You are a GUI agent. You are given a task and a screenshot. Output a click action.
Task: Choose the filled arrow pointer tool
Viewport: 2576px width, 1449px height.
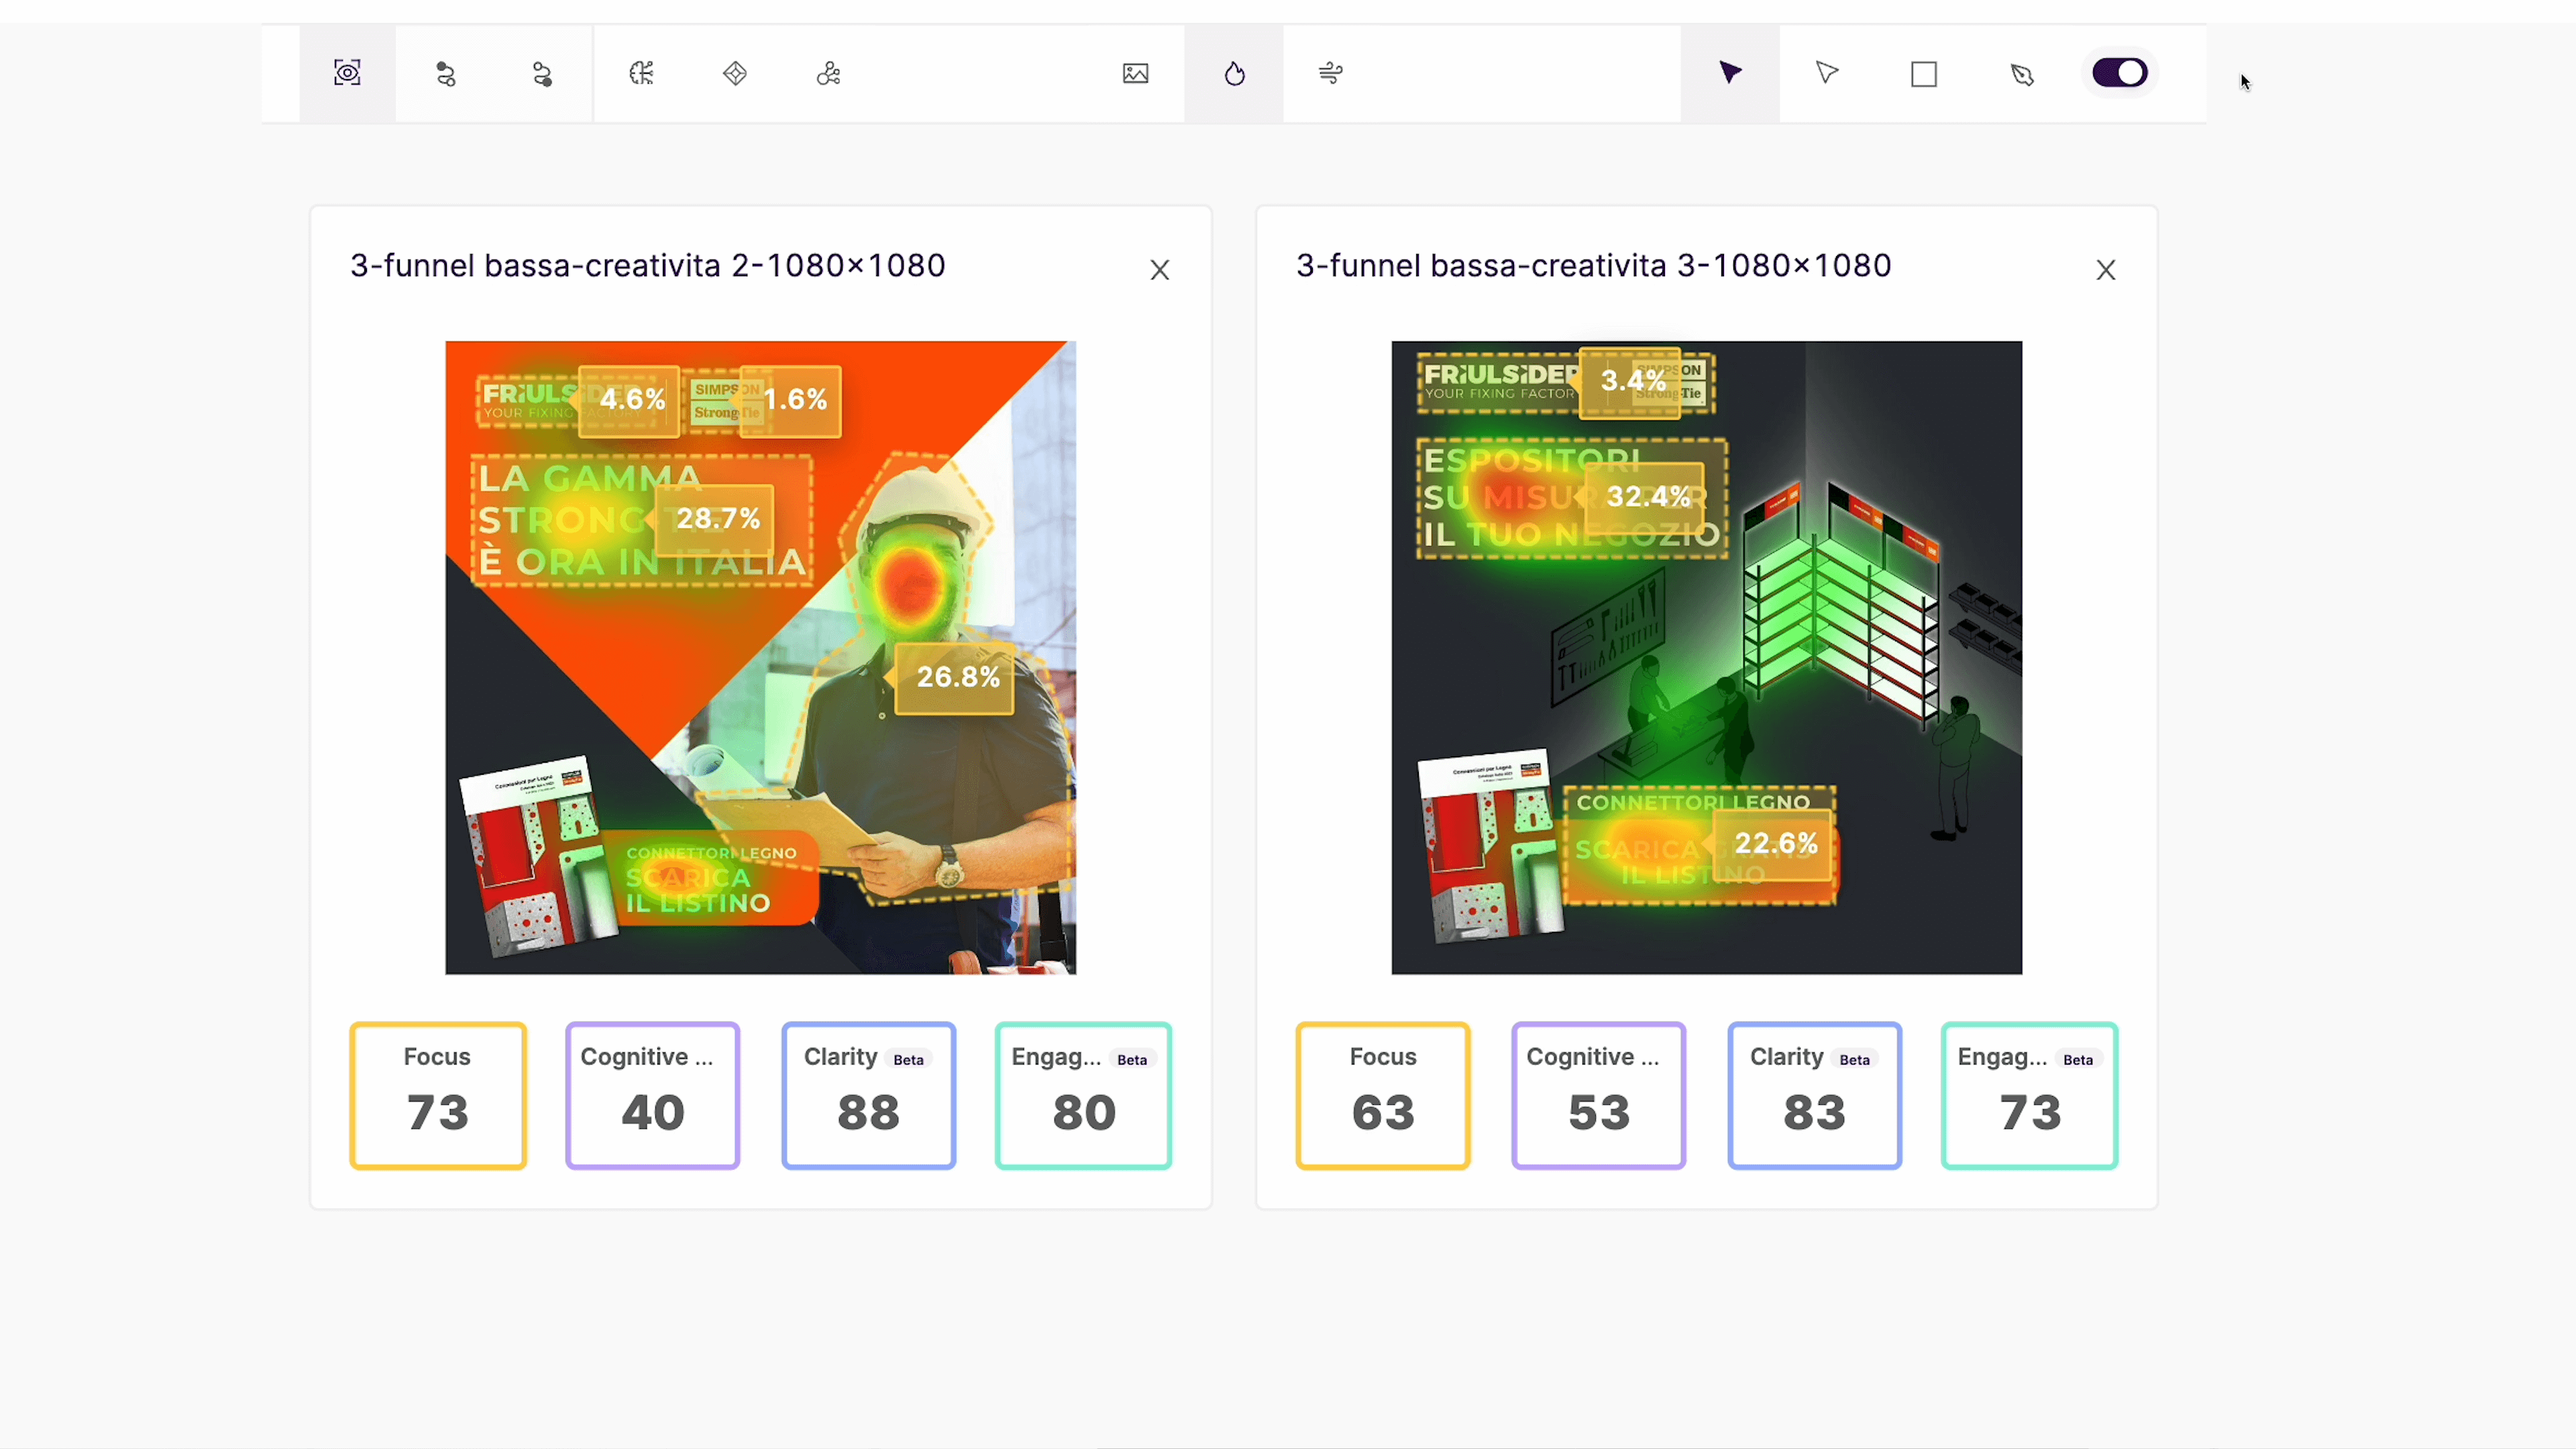tap(1730, 73)
